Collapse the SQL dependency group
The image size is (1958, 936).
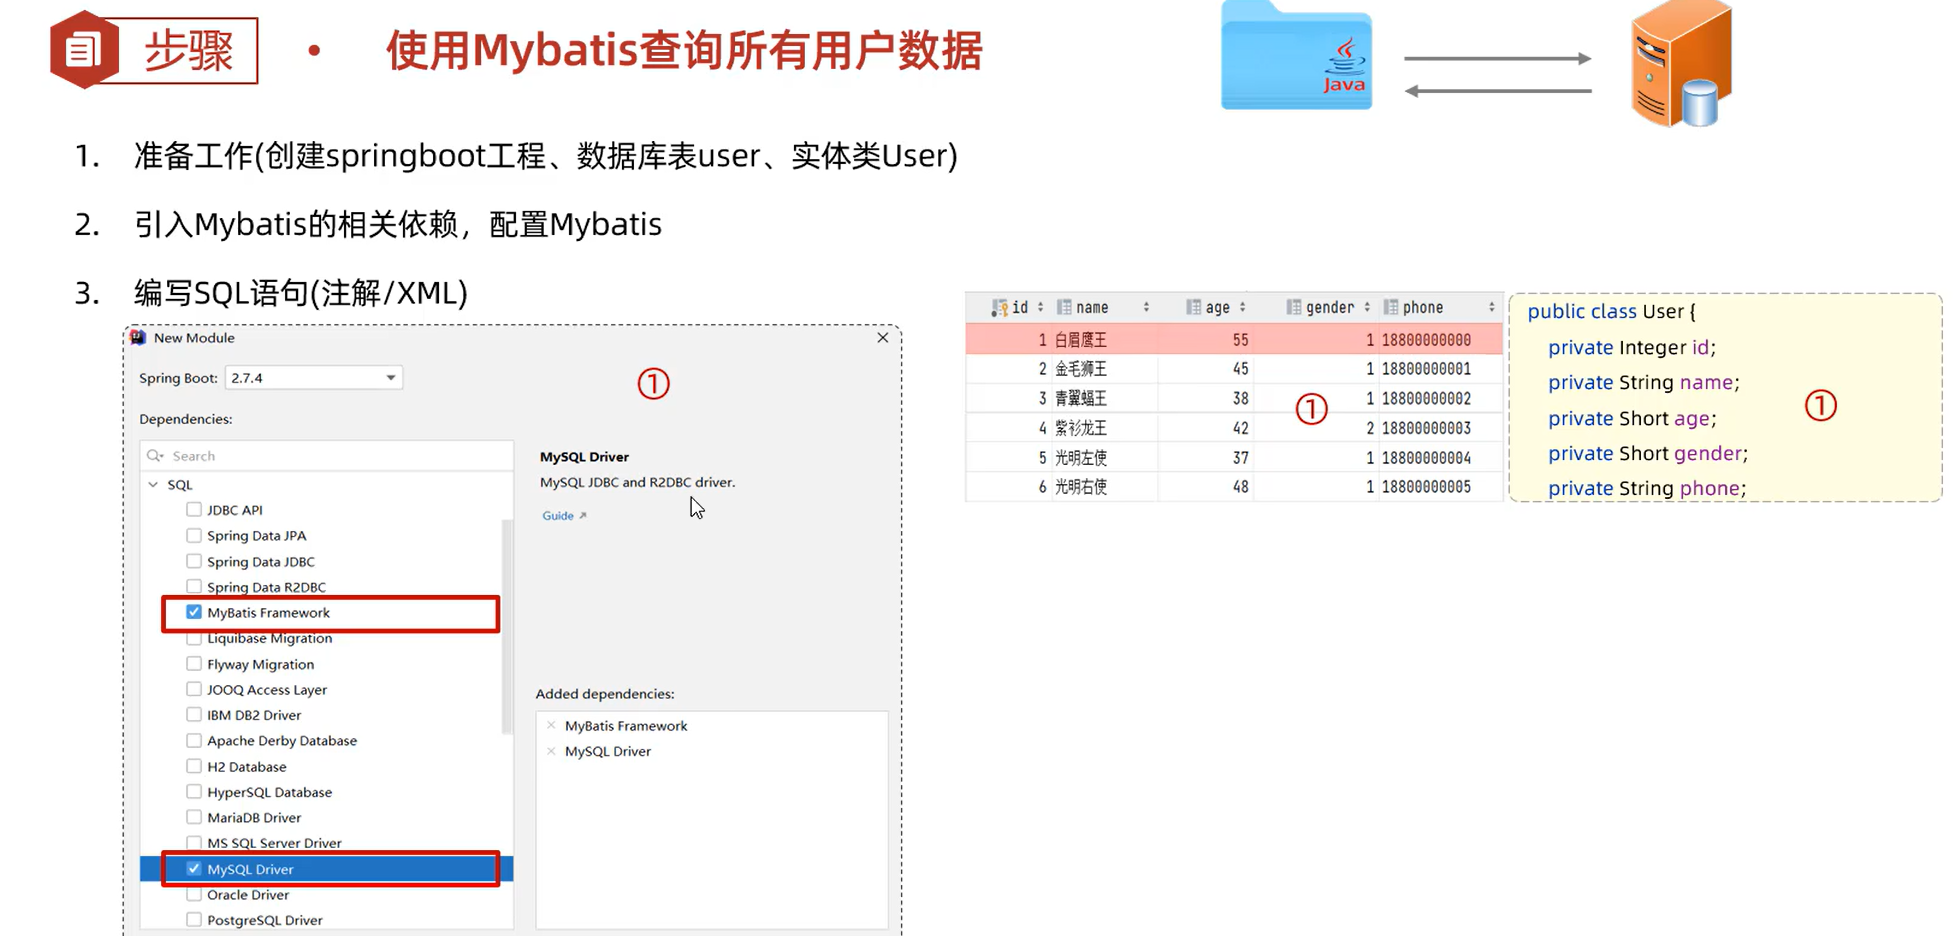153,485
